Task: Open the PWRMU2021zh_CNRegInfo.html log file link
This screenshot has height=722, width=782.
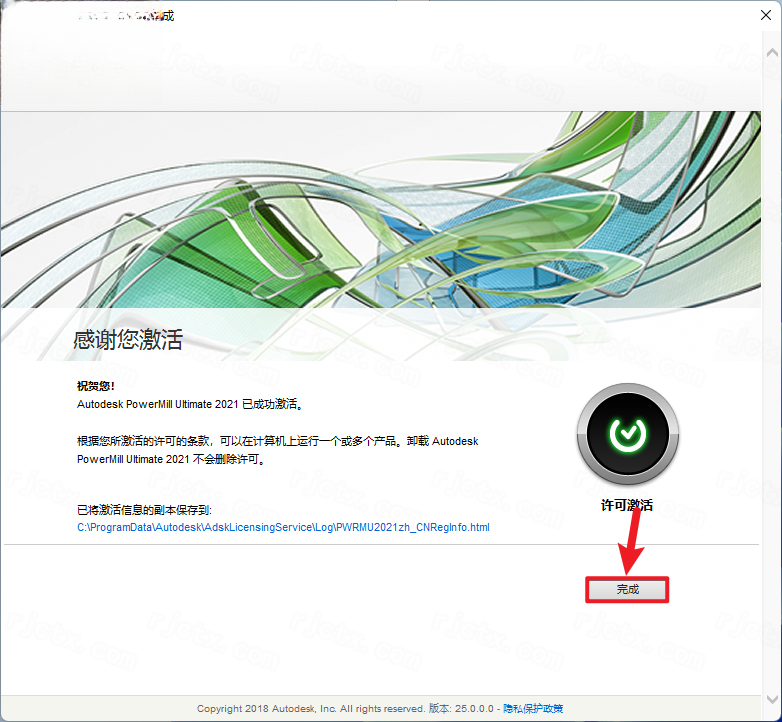Action: click(x=283, y=527)
